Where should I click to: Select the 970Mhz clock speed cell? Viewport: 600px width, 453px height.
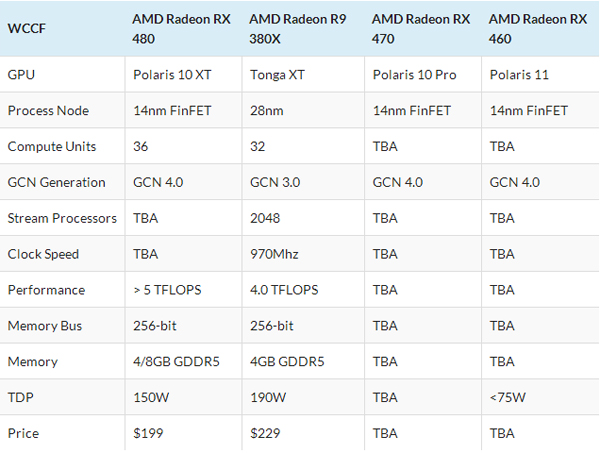click(272, 254)
